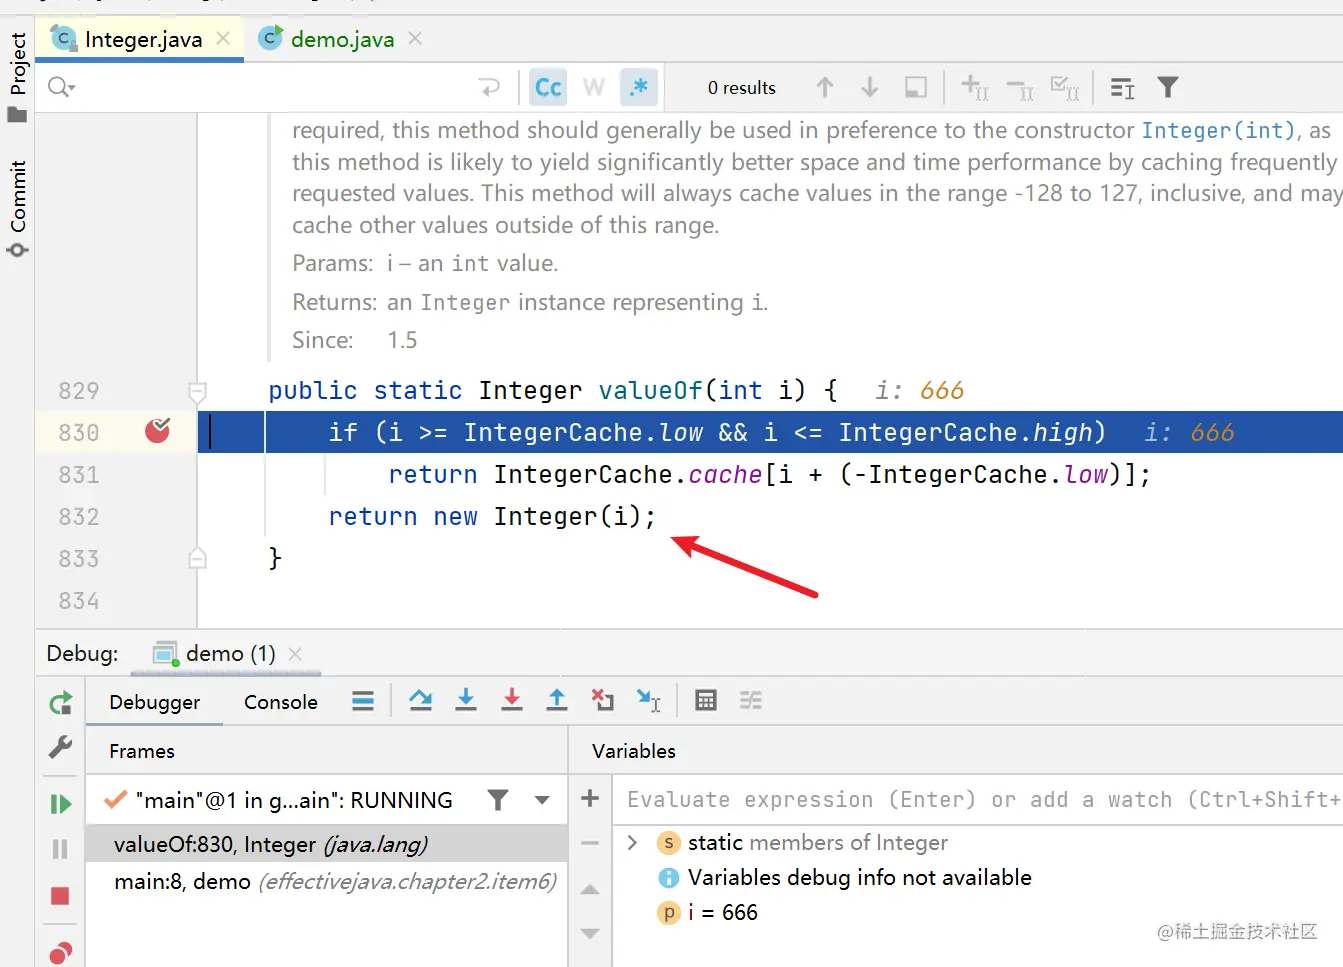The height and width of the screenshot is (967, 1343).
Task: Close the demo (1) debug session tab
Action: click(295, 654)
